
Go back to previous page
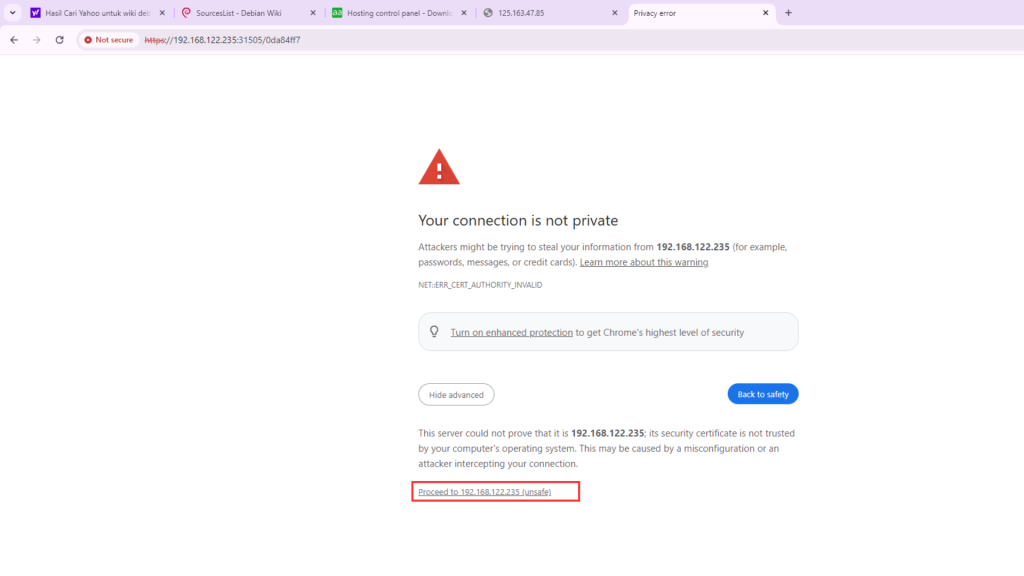[14, 40]
